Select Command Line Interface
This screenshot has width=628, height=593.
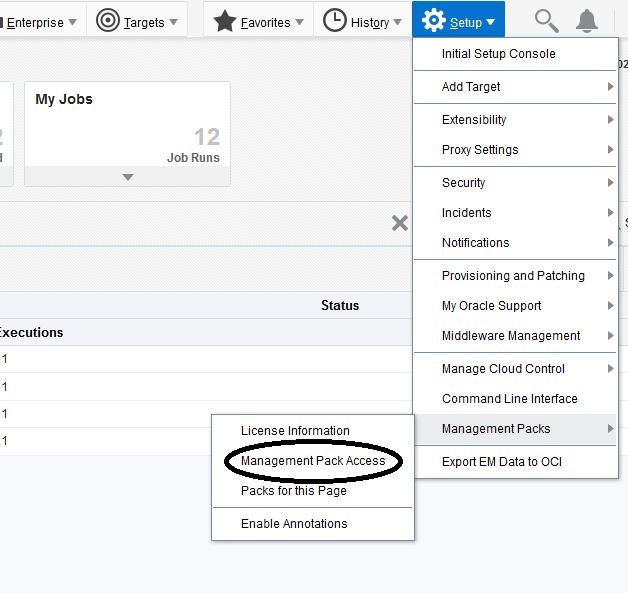515,398
